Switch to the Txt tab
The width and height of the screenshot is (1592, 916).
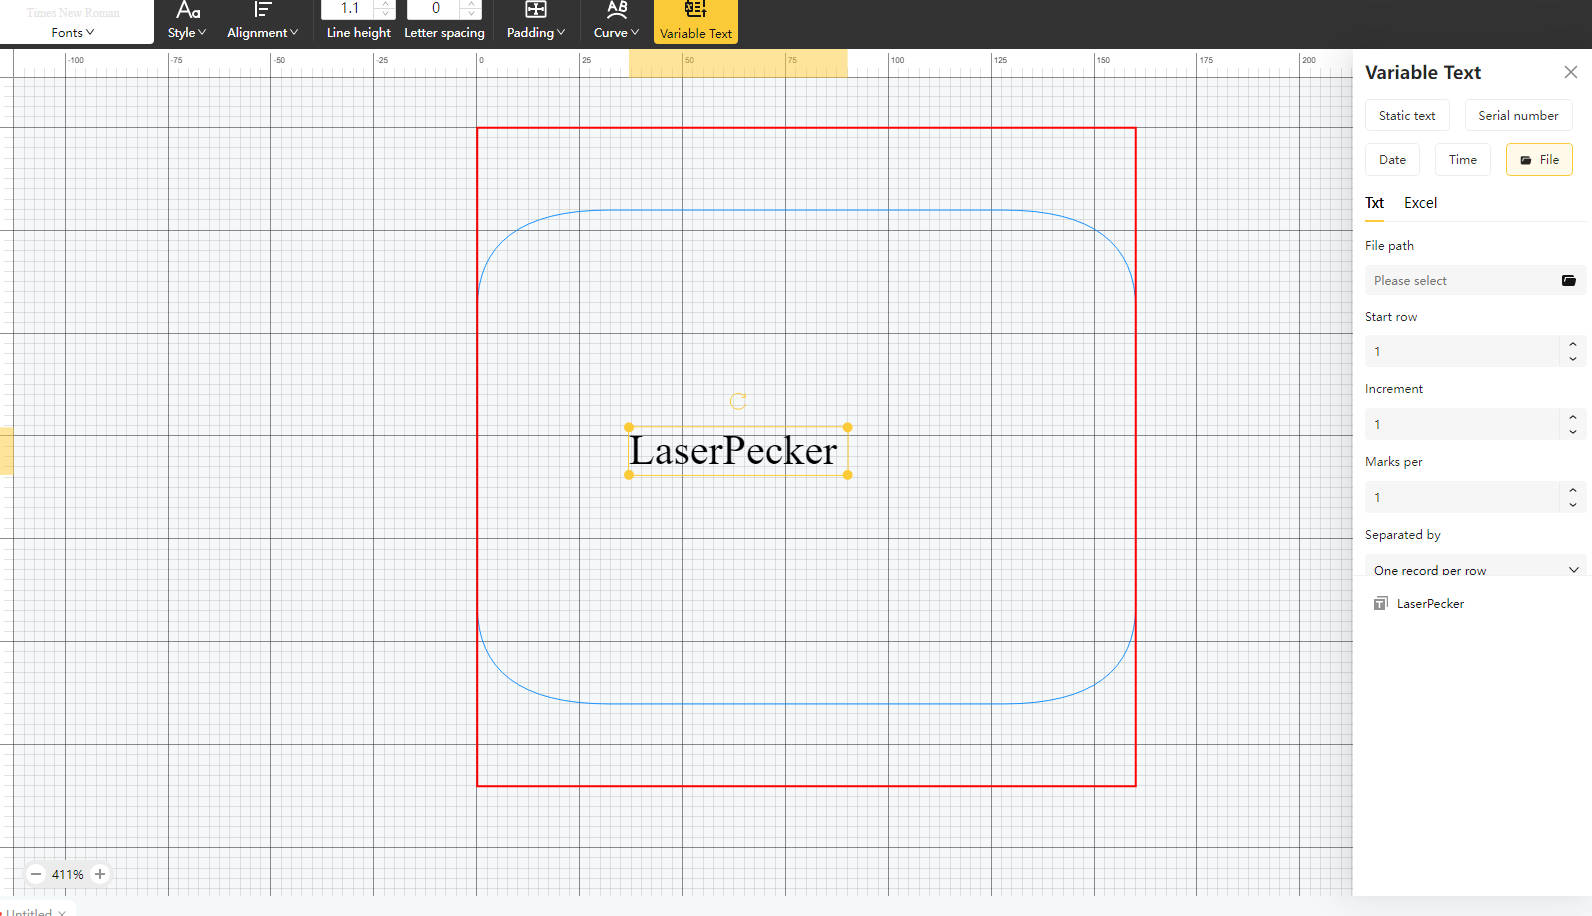coord(1374,203)
